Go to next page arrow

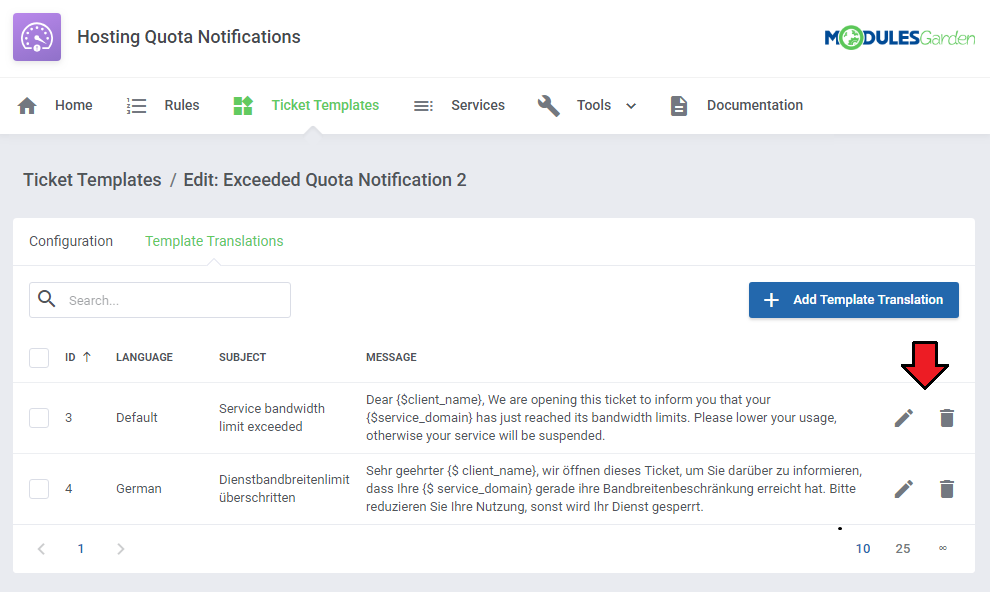pos(121,549)
